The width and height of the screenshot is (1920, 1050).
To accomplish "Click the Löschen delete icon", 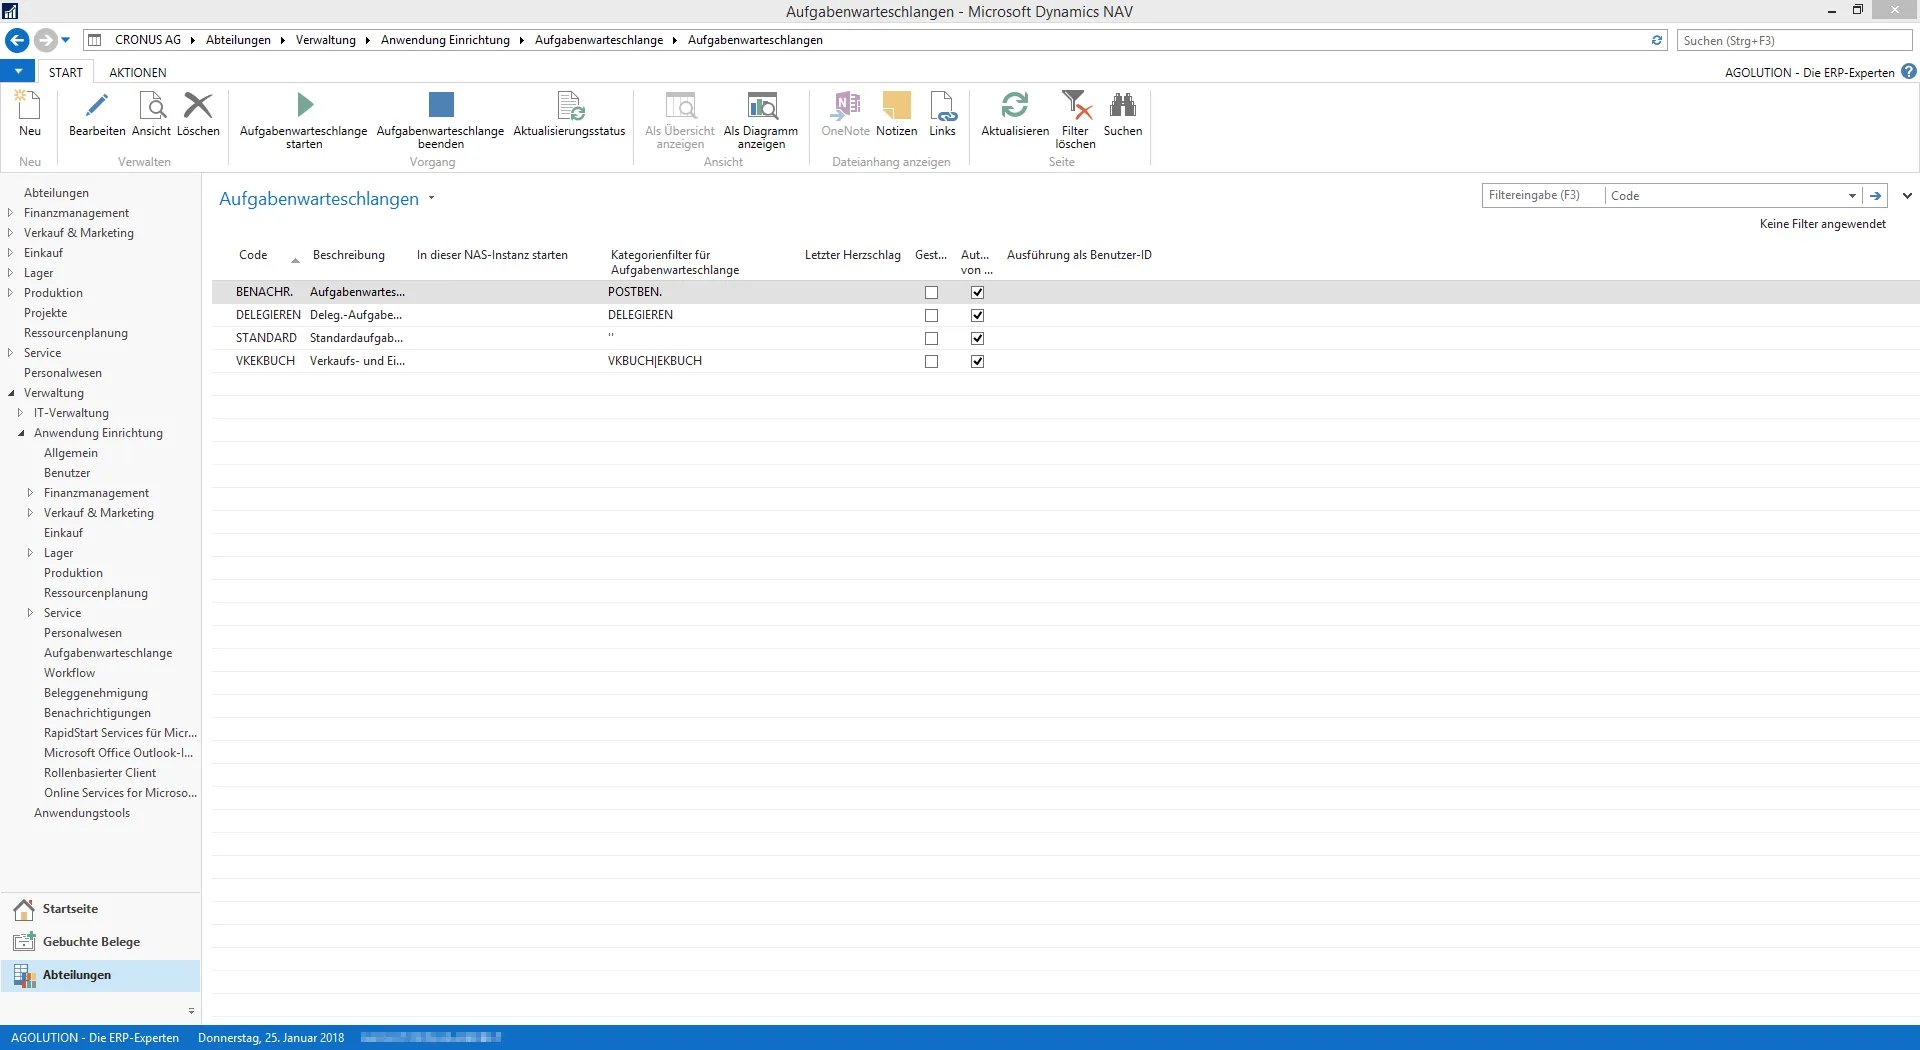I will [198, 105].
